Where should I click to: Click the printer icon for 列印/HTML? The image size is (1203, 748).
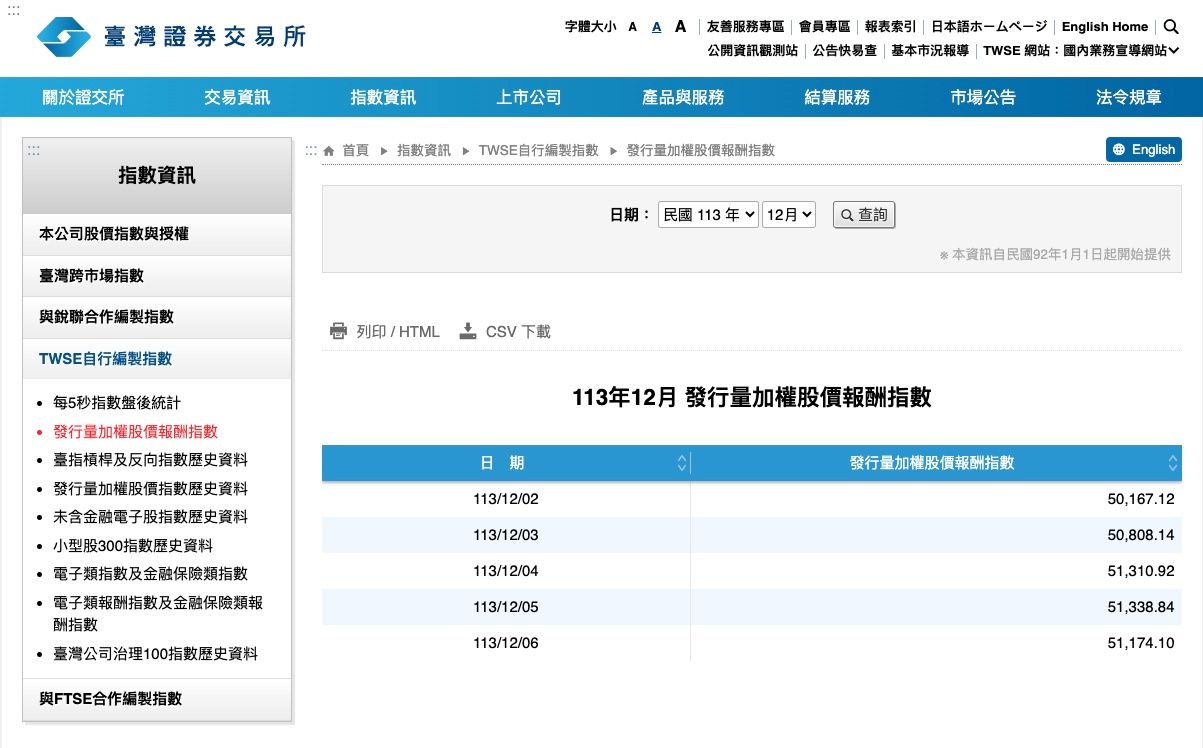338,330
